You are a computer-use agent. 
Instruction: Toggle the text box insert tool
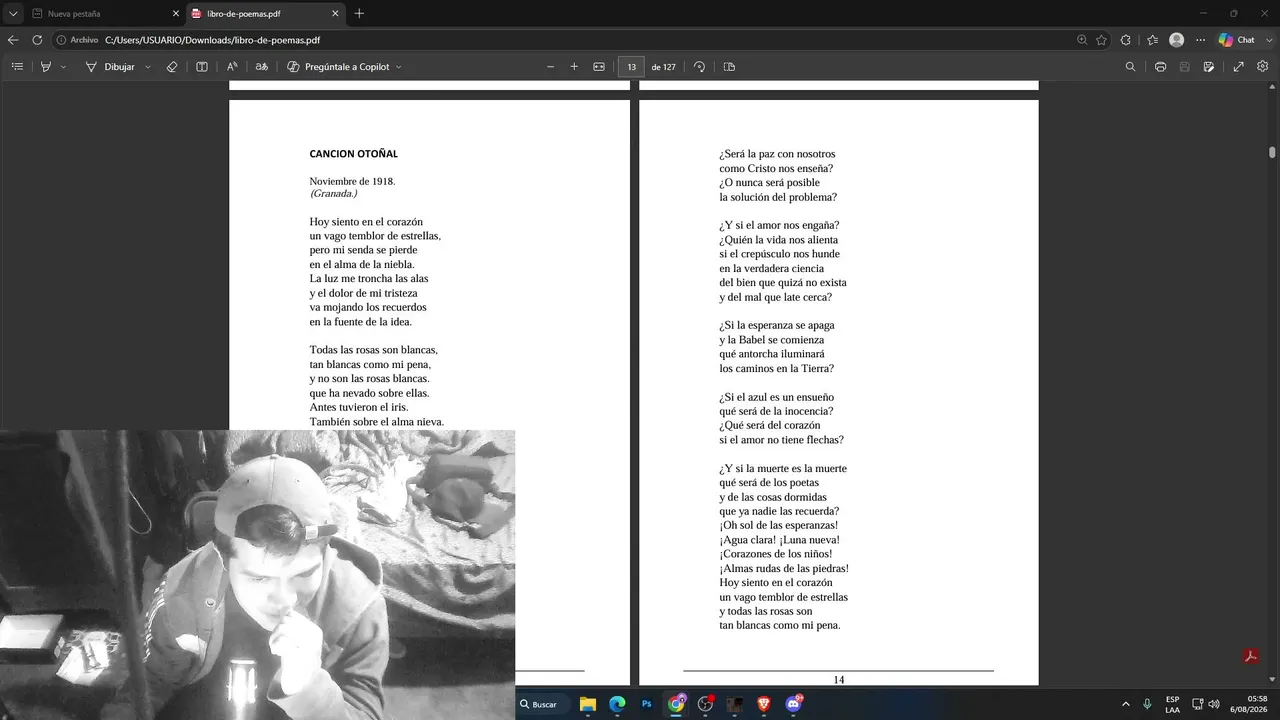click(x=202, y=67)
